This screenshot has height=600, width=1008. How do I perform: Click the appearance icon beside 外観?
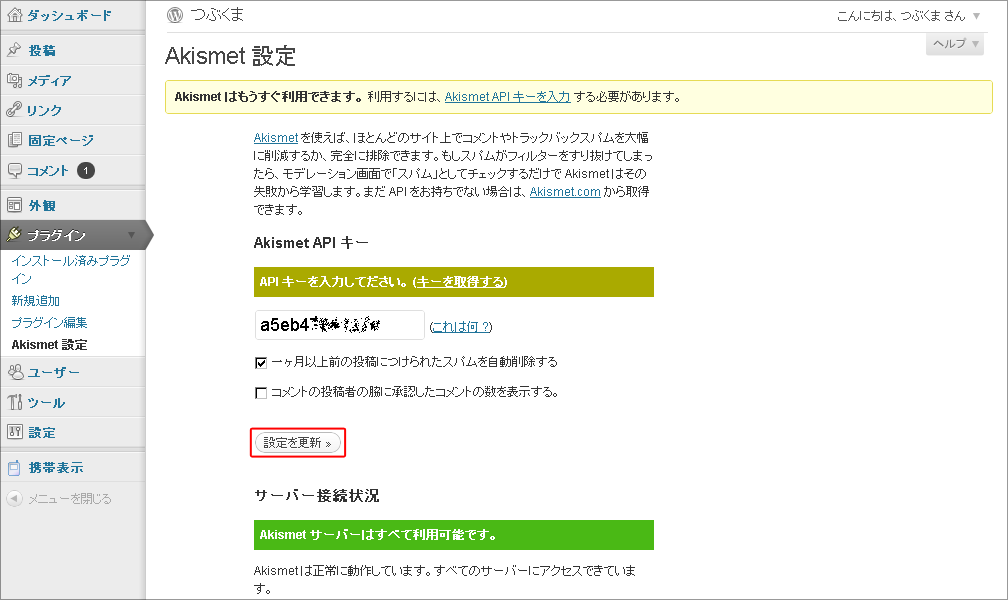click(x=14, y=205)
